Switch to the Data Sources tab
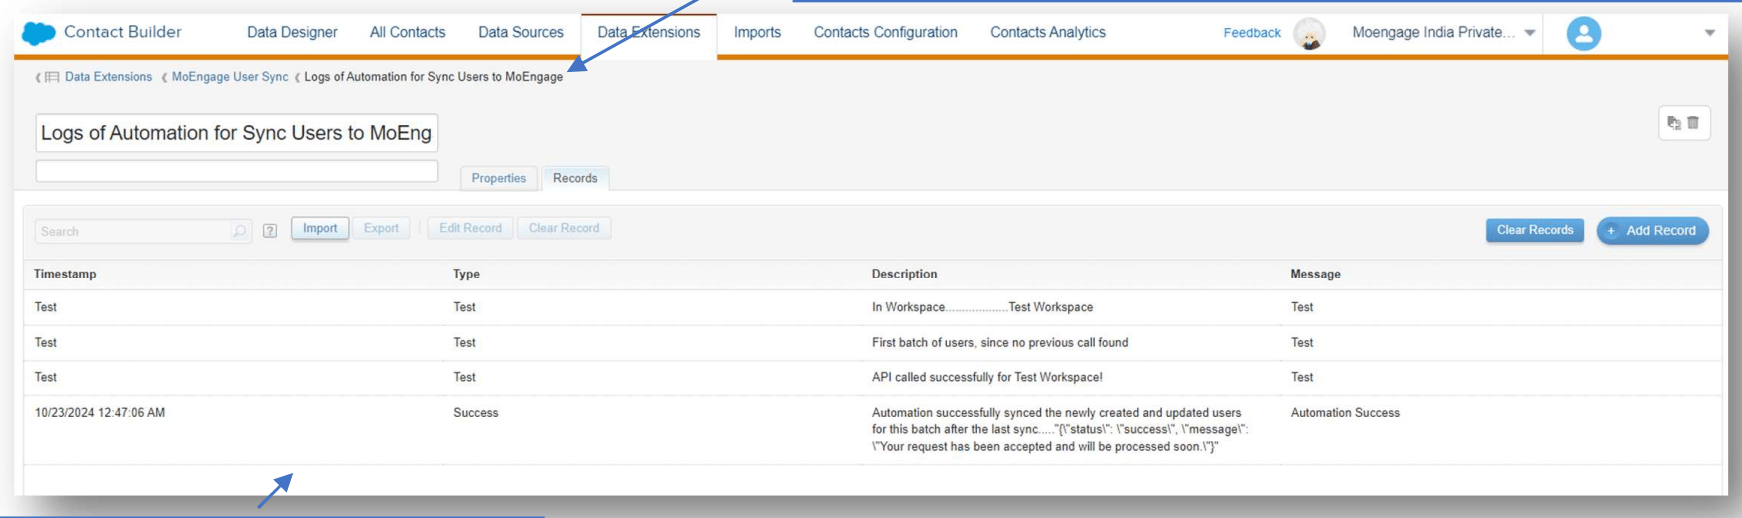Viewport: 1742px width, 518px height. [521, 32]
